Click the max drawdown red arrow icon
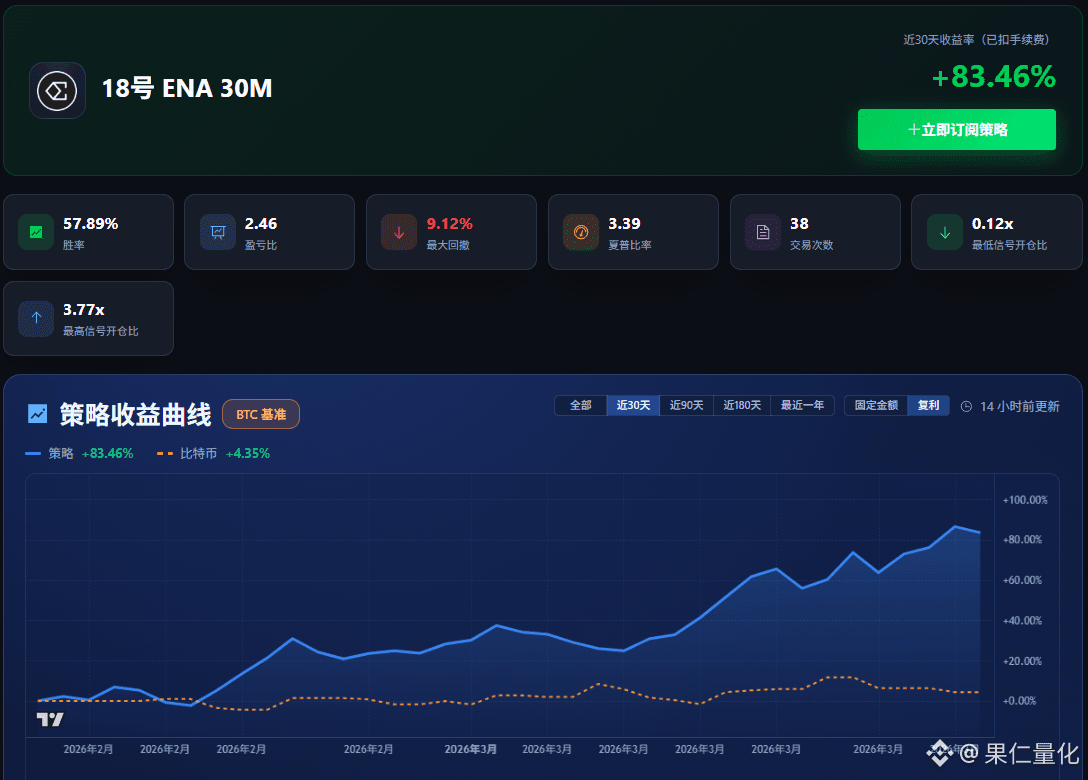 pos(399,232)
